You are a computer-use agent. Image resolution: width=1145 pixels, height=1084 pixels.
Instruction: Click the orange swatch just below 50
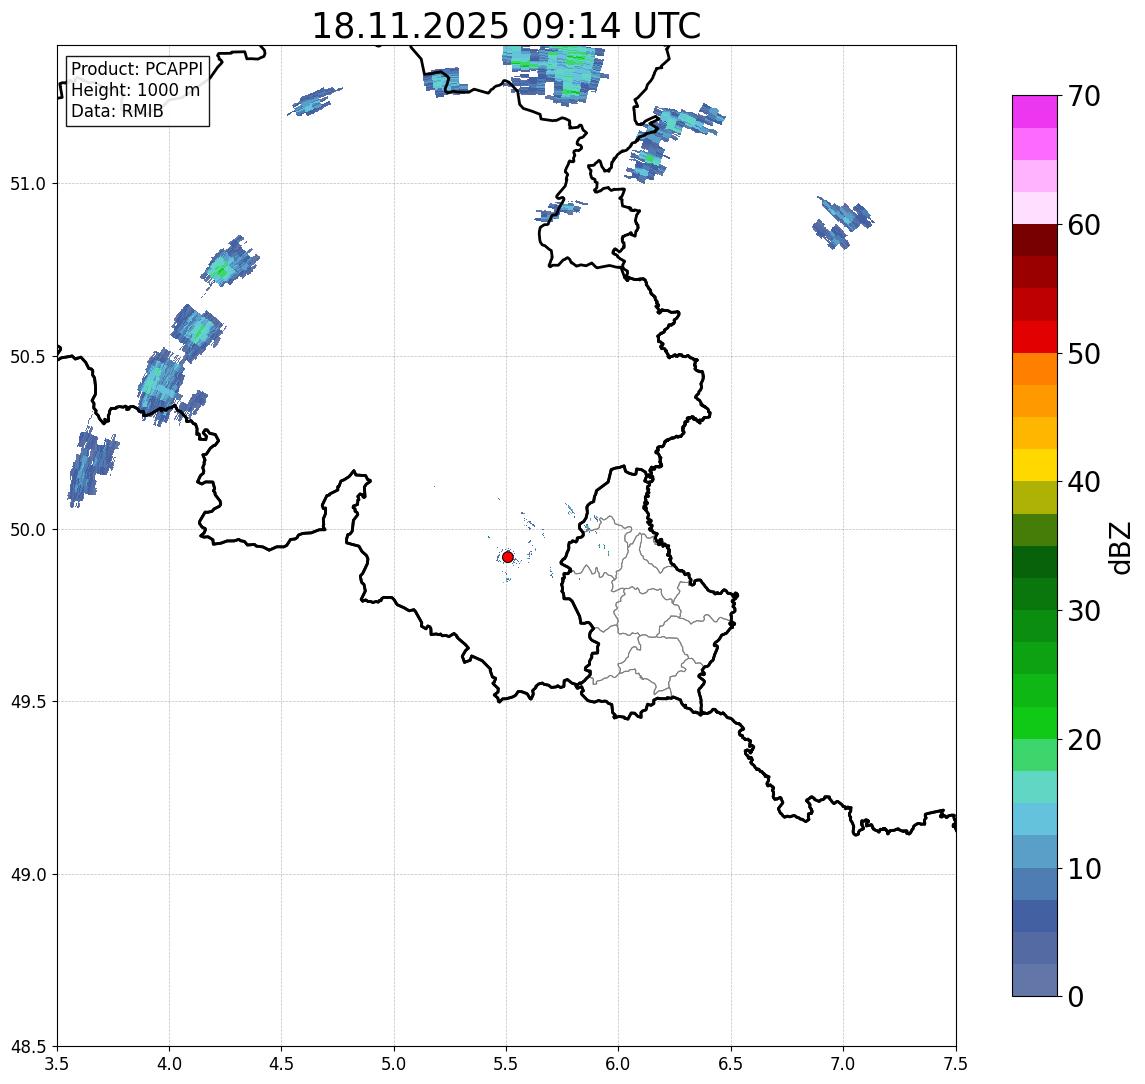click(x=1035, y=369)
